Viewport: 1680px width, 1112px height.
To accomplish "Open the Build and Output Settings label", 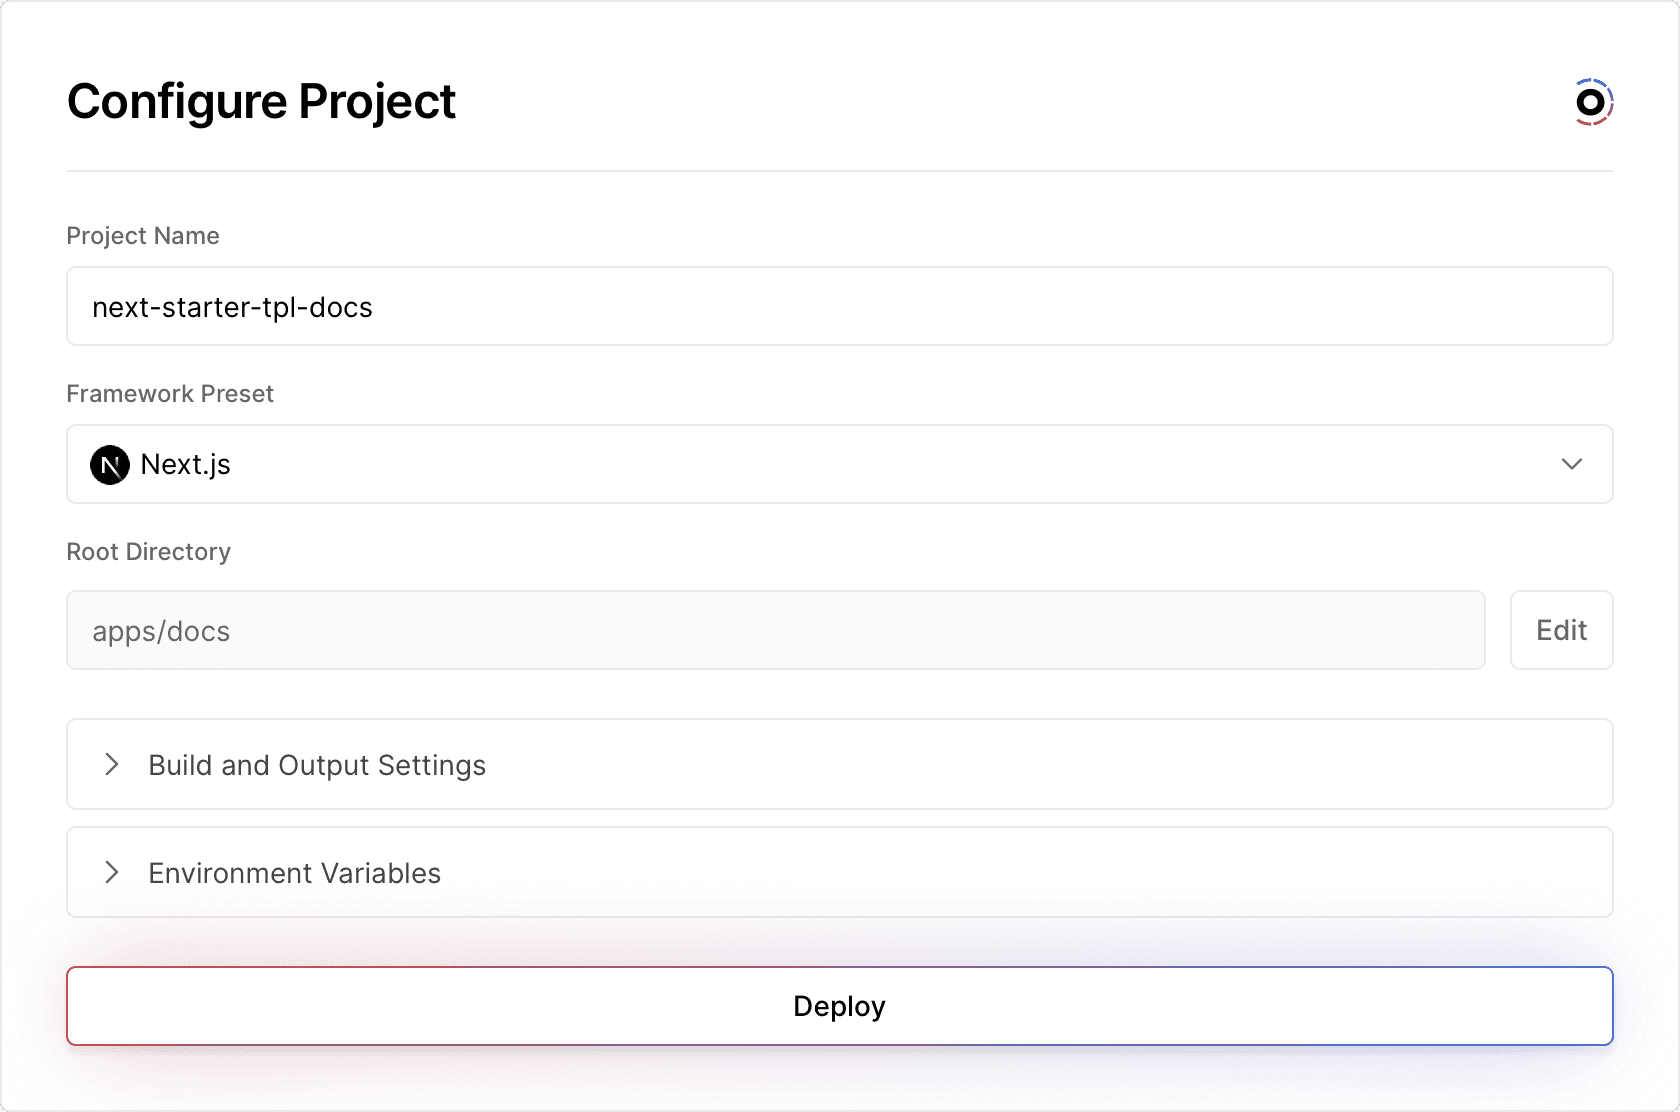I will click(x=317, y=765).
